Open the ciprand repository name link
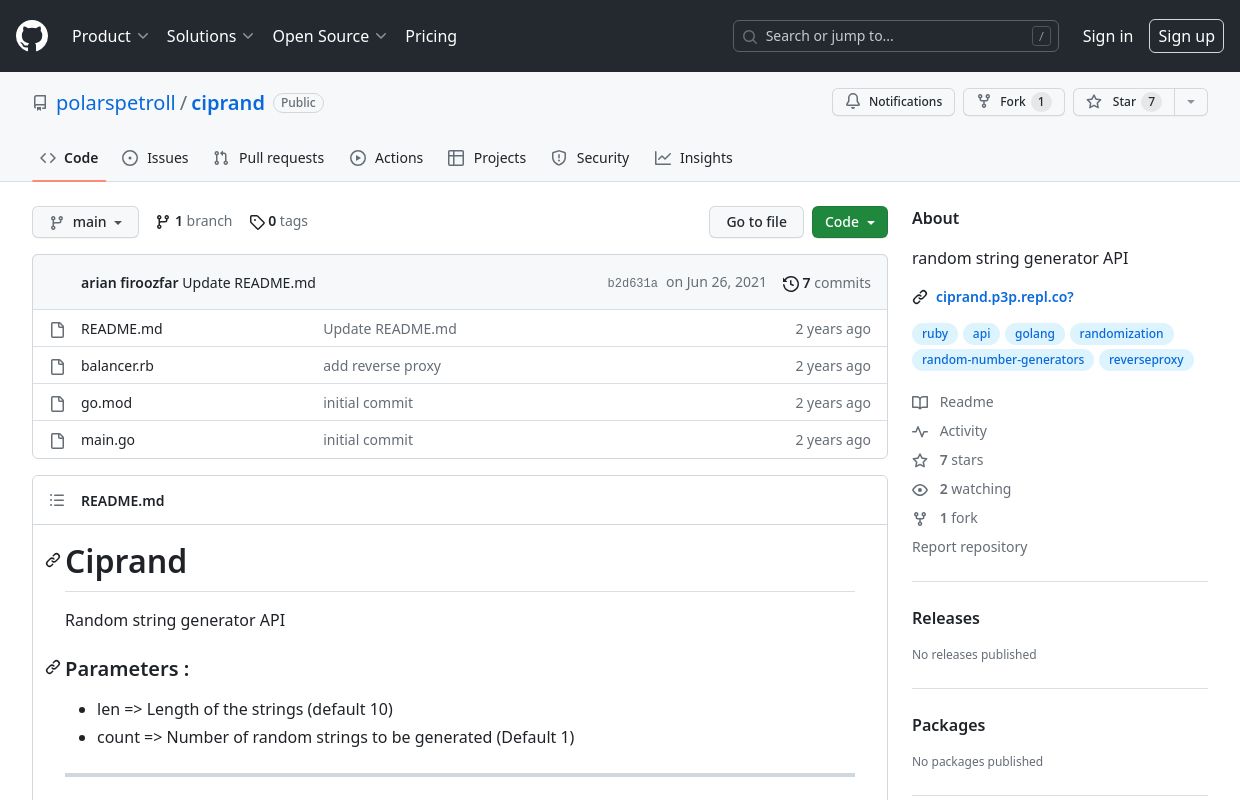Viewport: 1240px width, 800px height. (x=228, y=103)
